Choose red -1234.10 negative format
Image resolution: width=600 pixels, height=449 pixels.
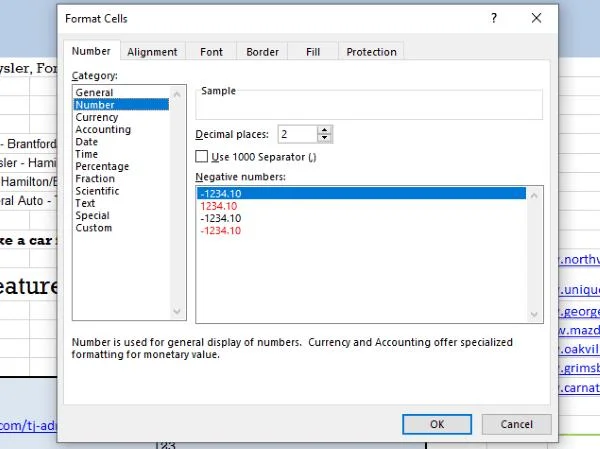223,230
